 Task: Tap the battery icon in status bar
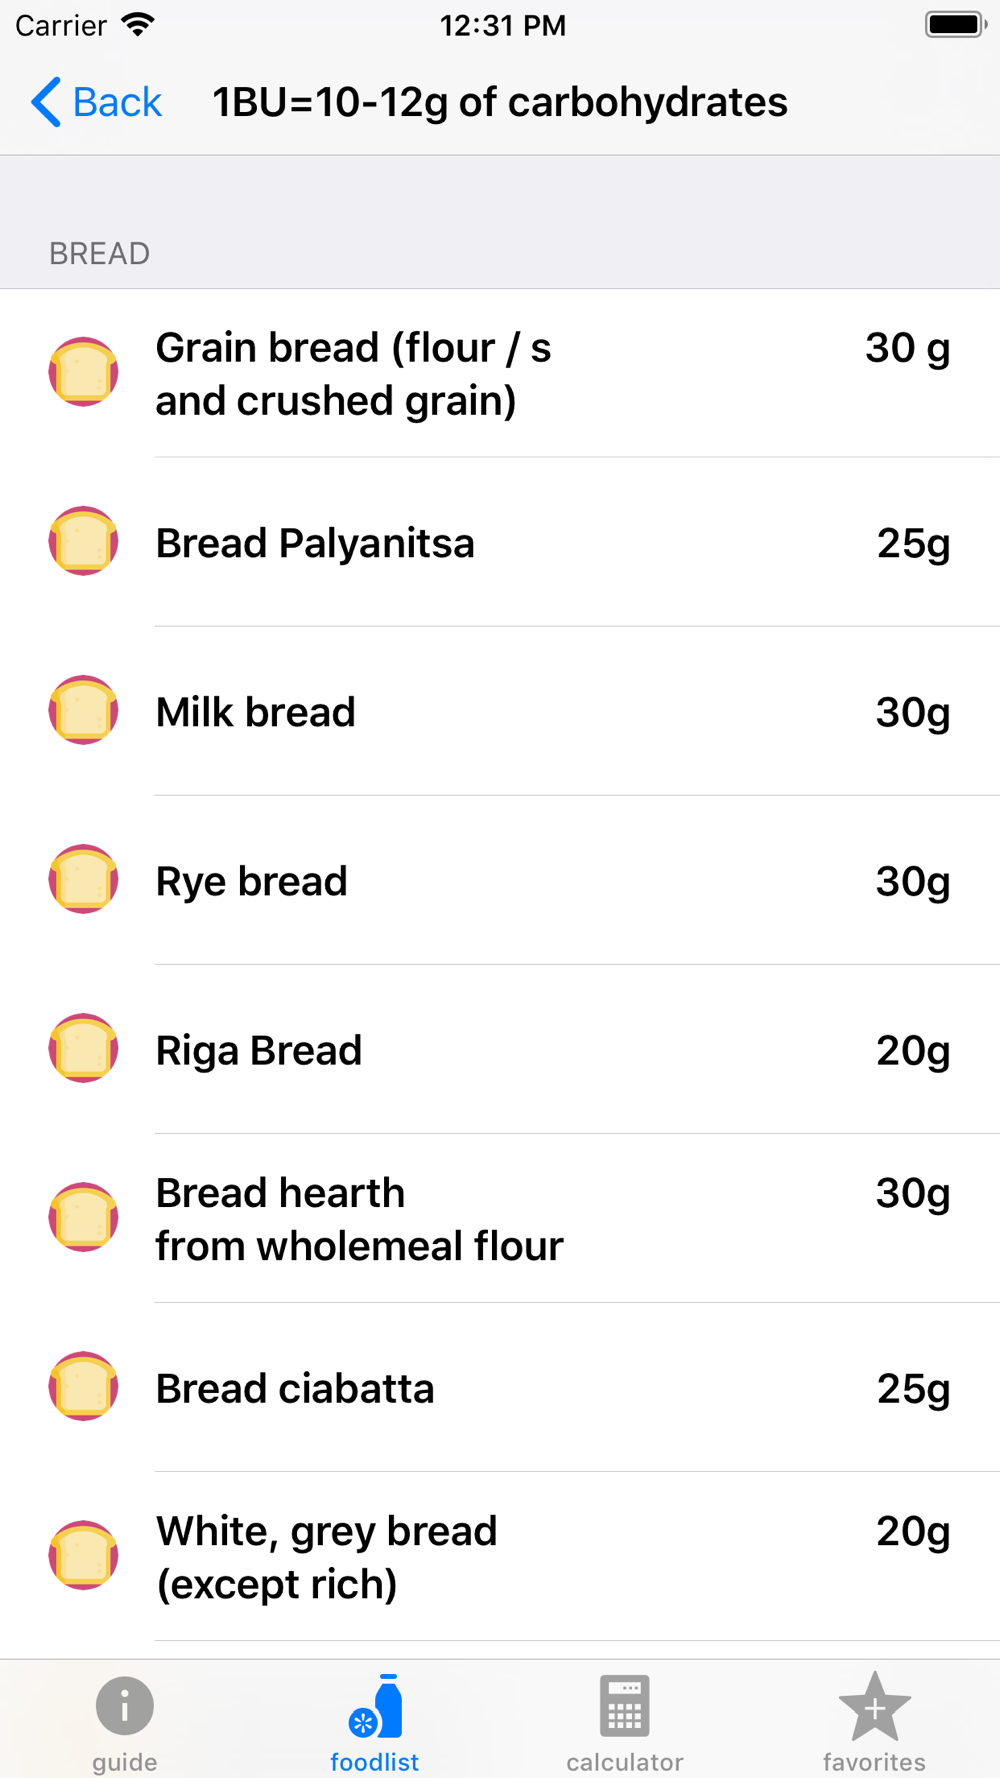coord(955,25)
